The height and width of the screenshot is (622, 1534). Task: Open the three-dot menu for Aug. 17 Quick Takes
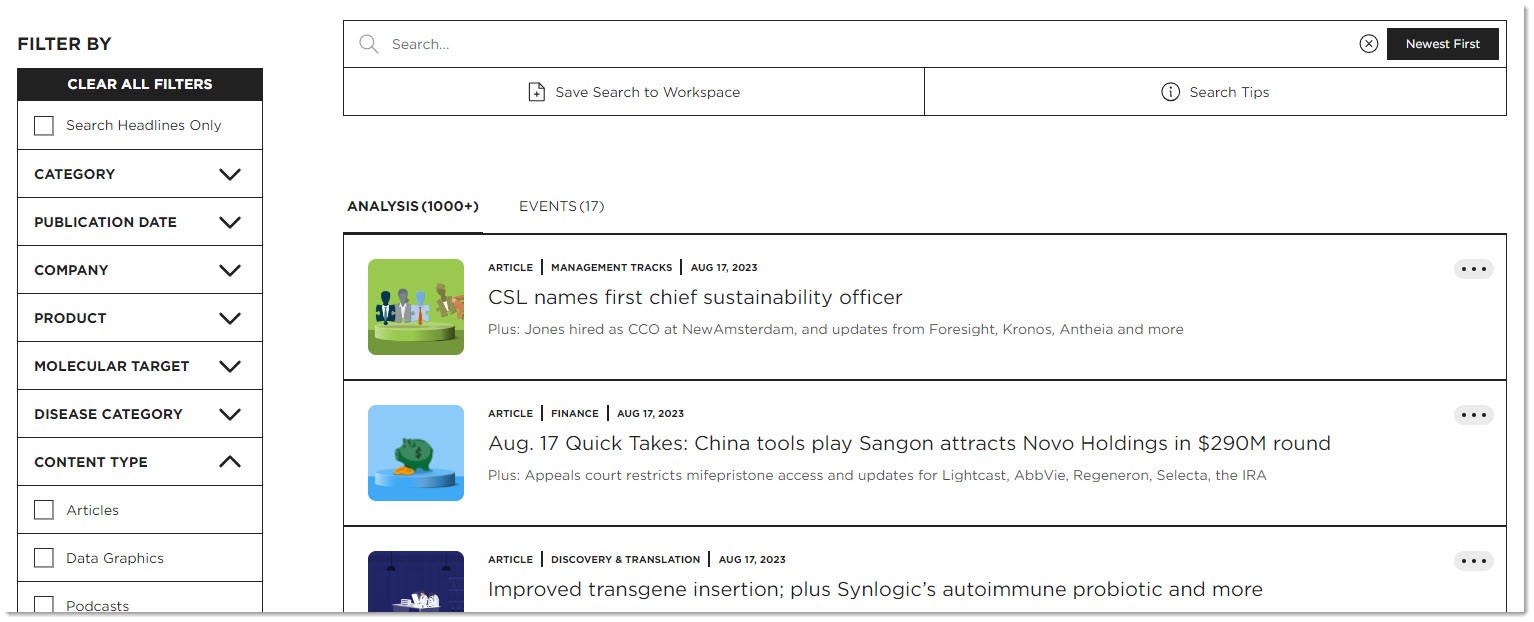(1474, 415)
